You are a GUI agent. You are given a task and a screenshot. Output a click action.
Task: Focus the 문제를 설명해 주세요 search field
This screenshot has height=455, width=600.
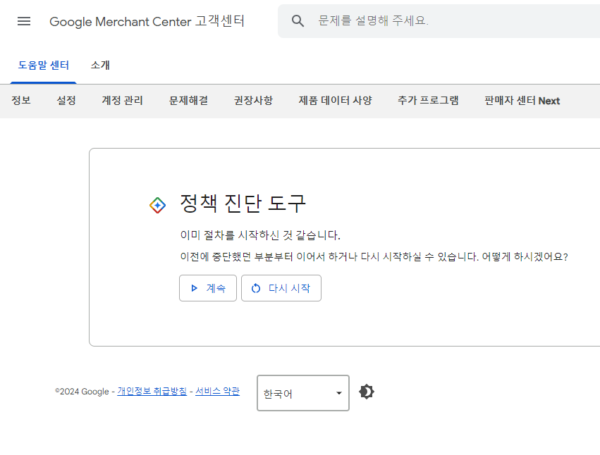439,21
